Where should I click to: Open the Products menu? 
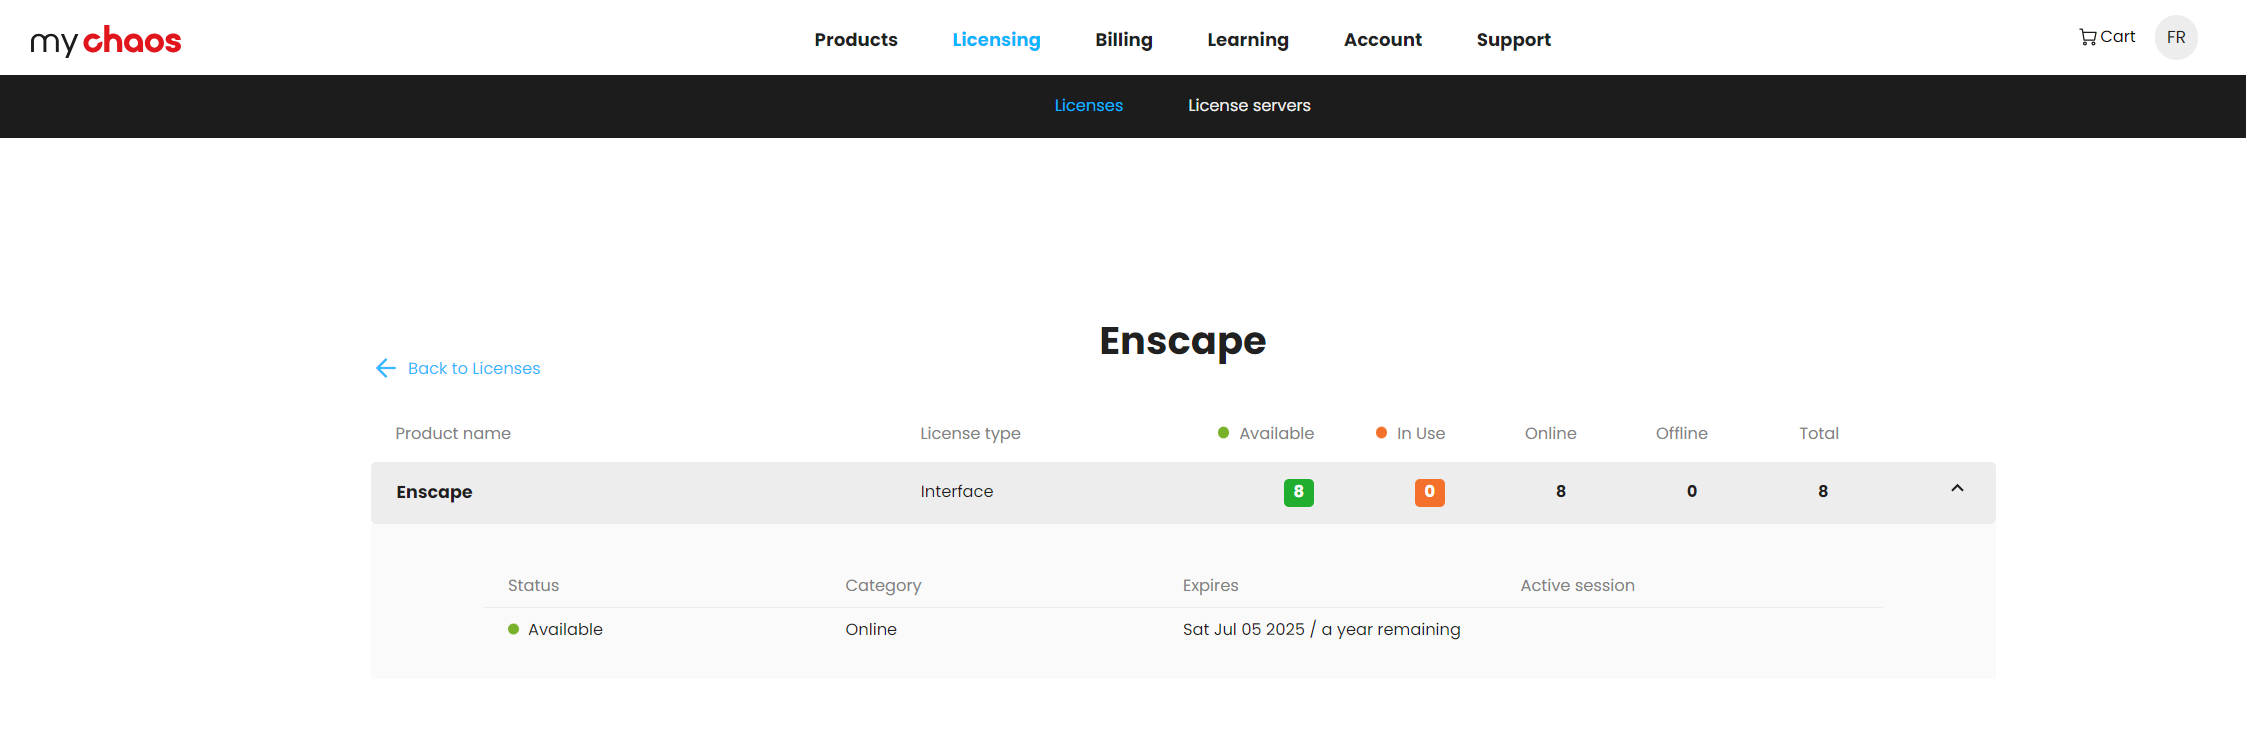856,40
